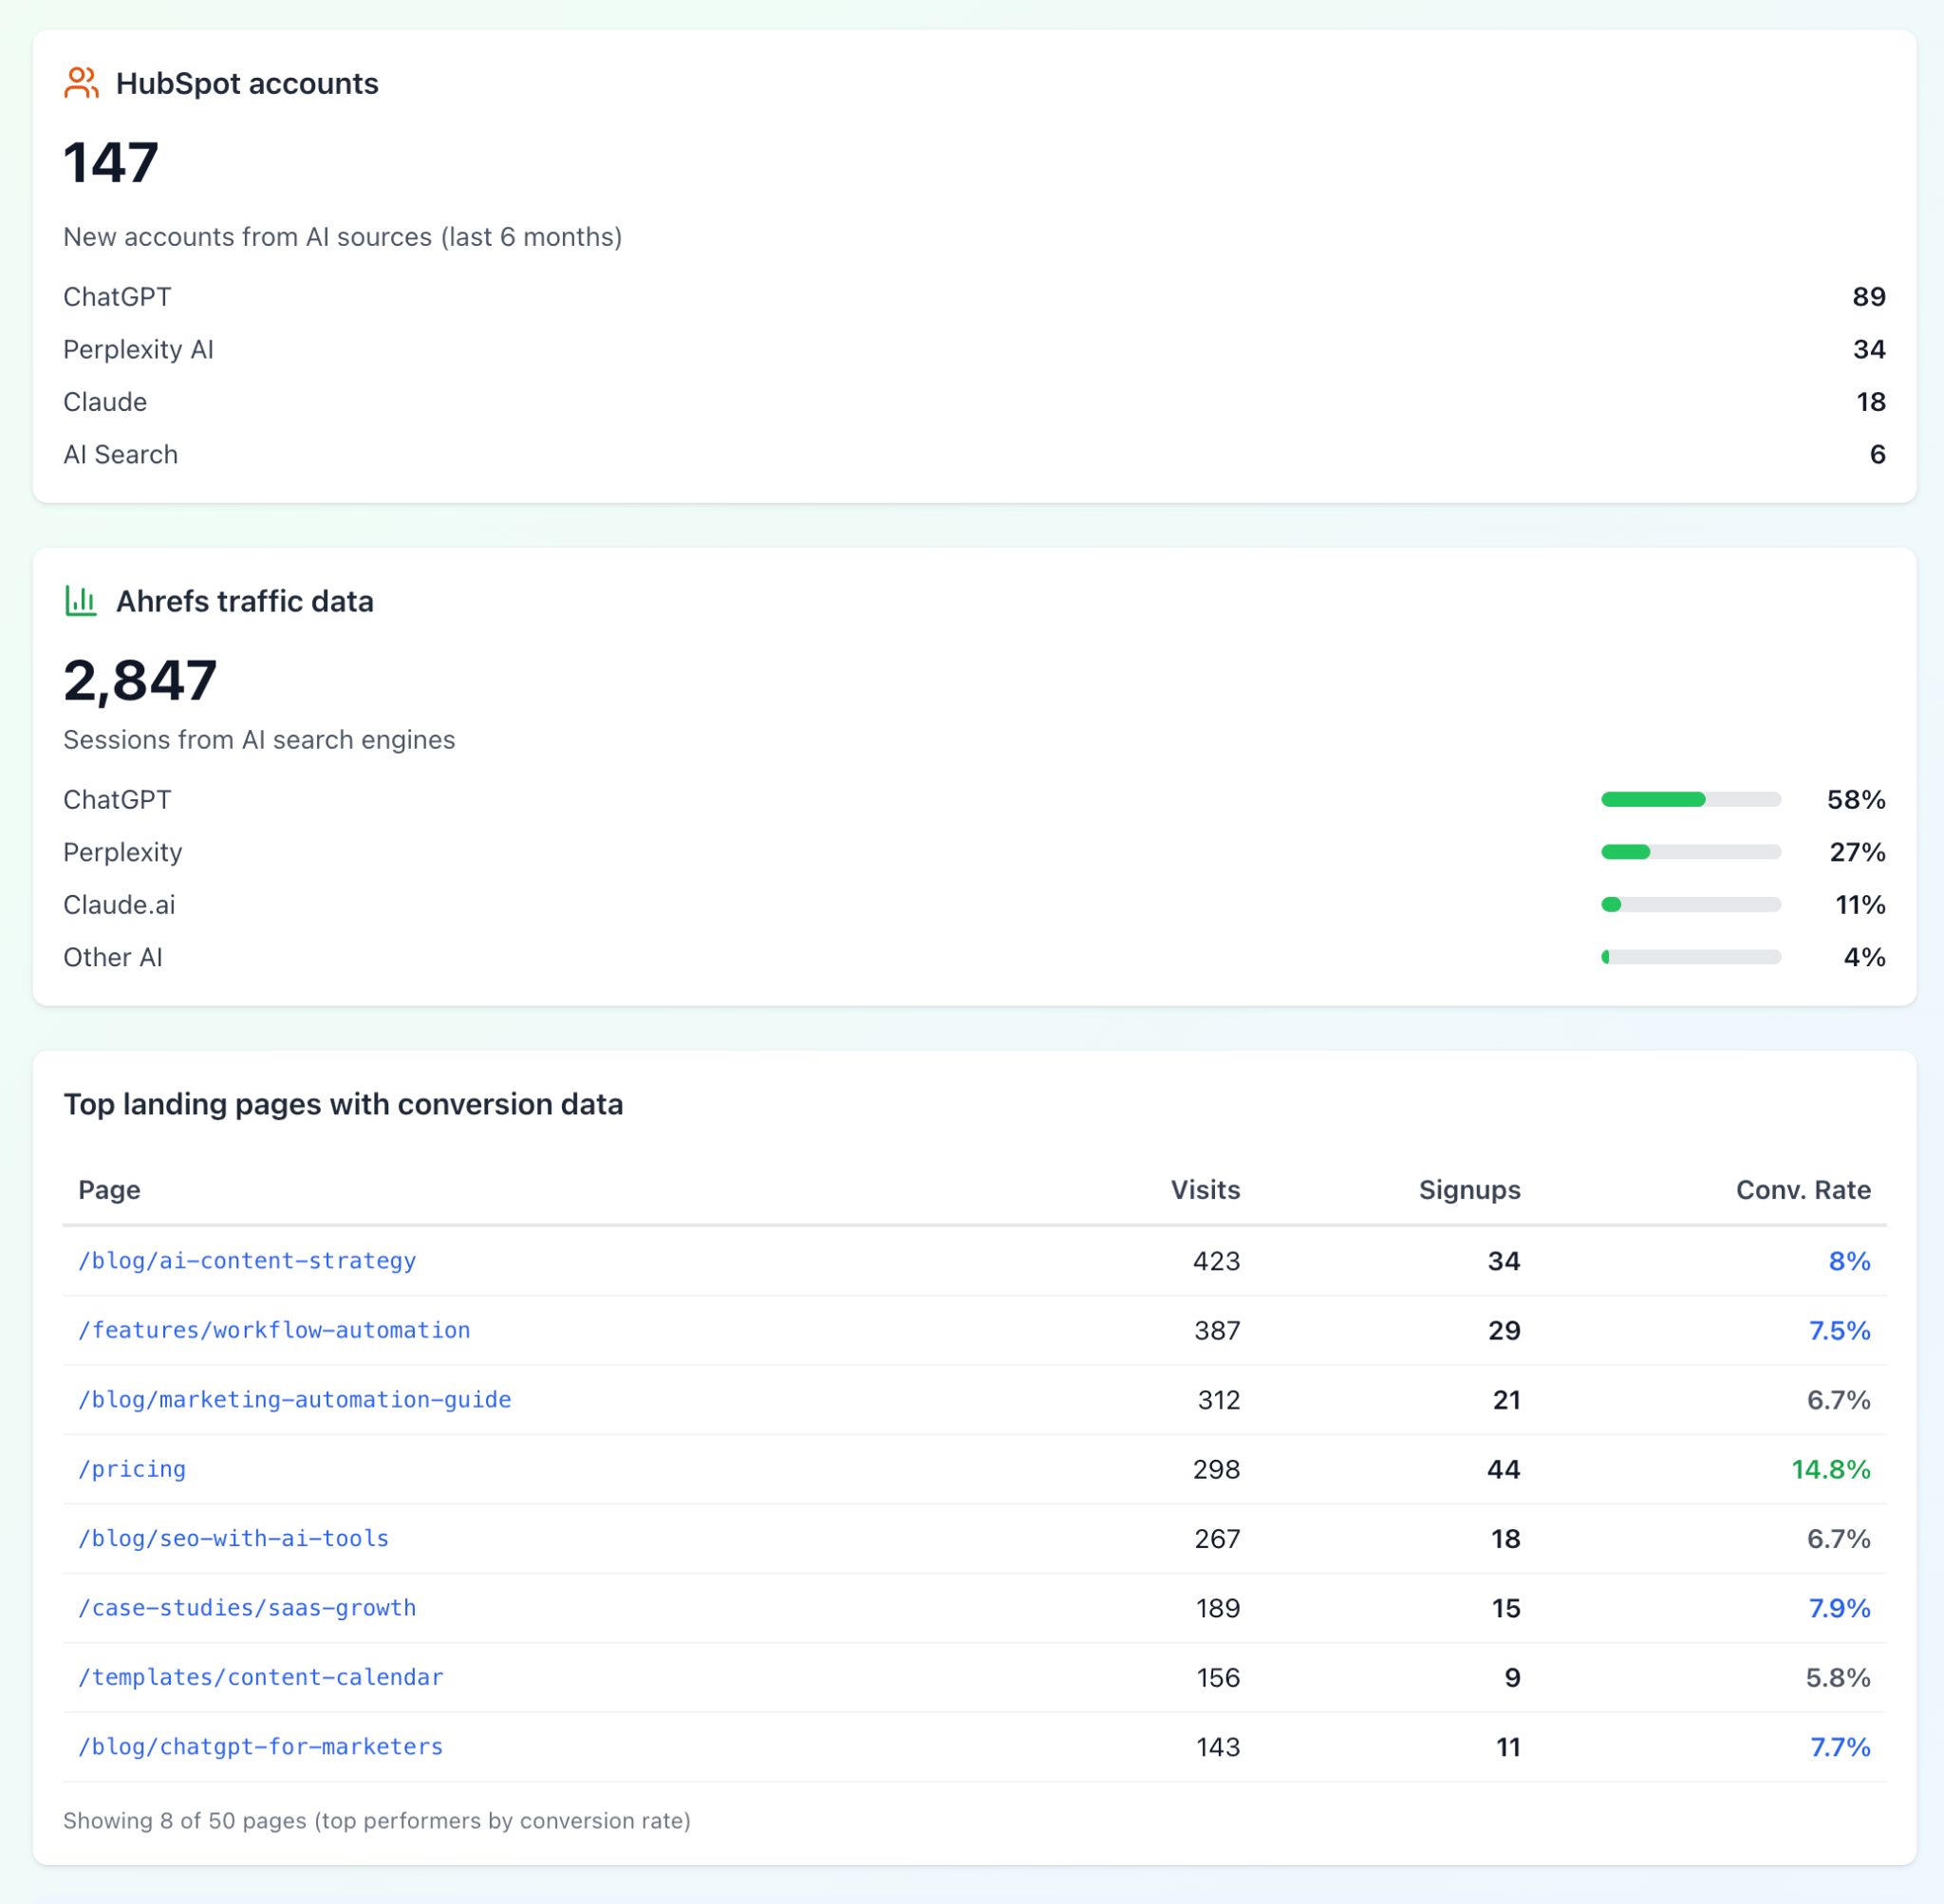The image size is (1944, 1904).
Task: Click the 147 new accounts metric
Action: [x=112, y=160]
